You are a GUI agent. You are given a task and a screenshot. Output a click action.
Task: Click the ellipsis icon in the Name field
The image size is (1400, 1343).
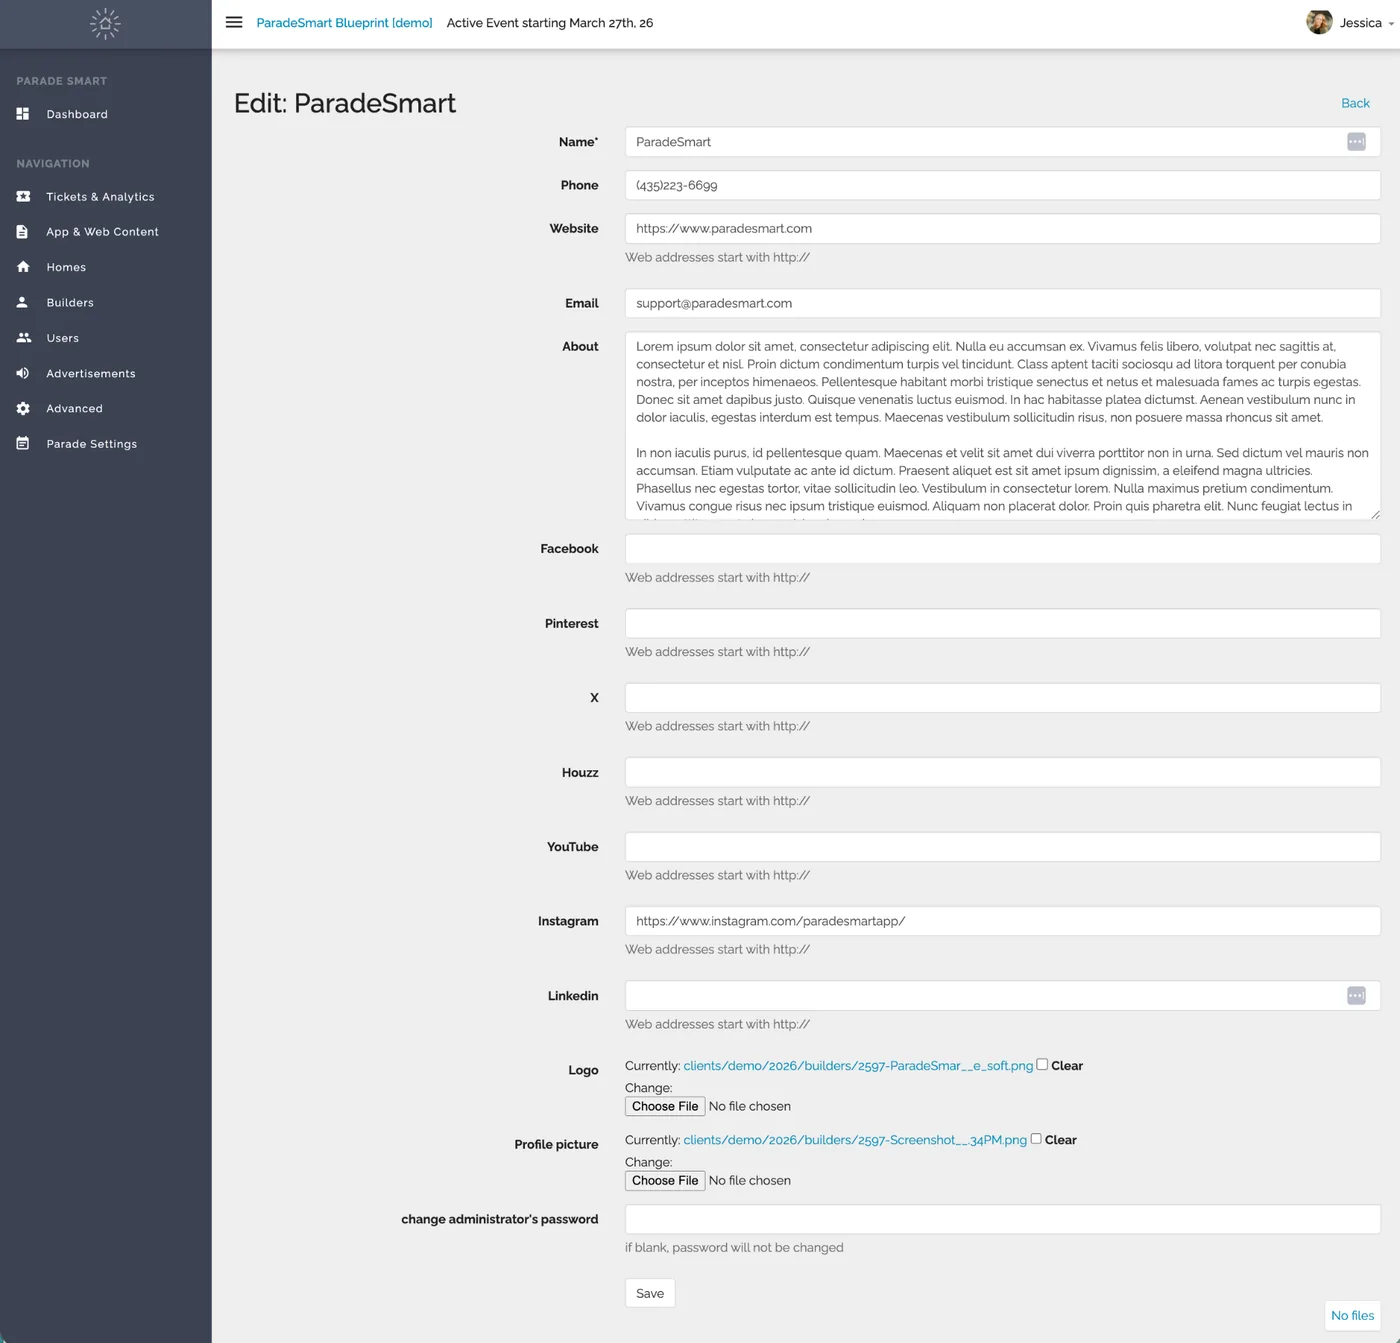(x=1356, y=142)
